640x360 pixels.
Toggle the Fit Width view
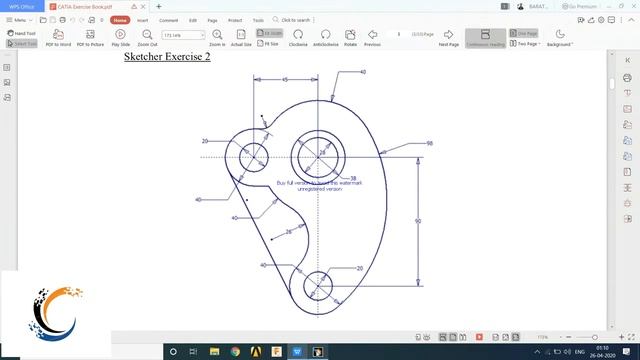tap(269, 33)
